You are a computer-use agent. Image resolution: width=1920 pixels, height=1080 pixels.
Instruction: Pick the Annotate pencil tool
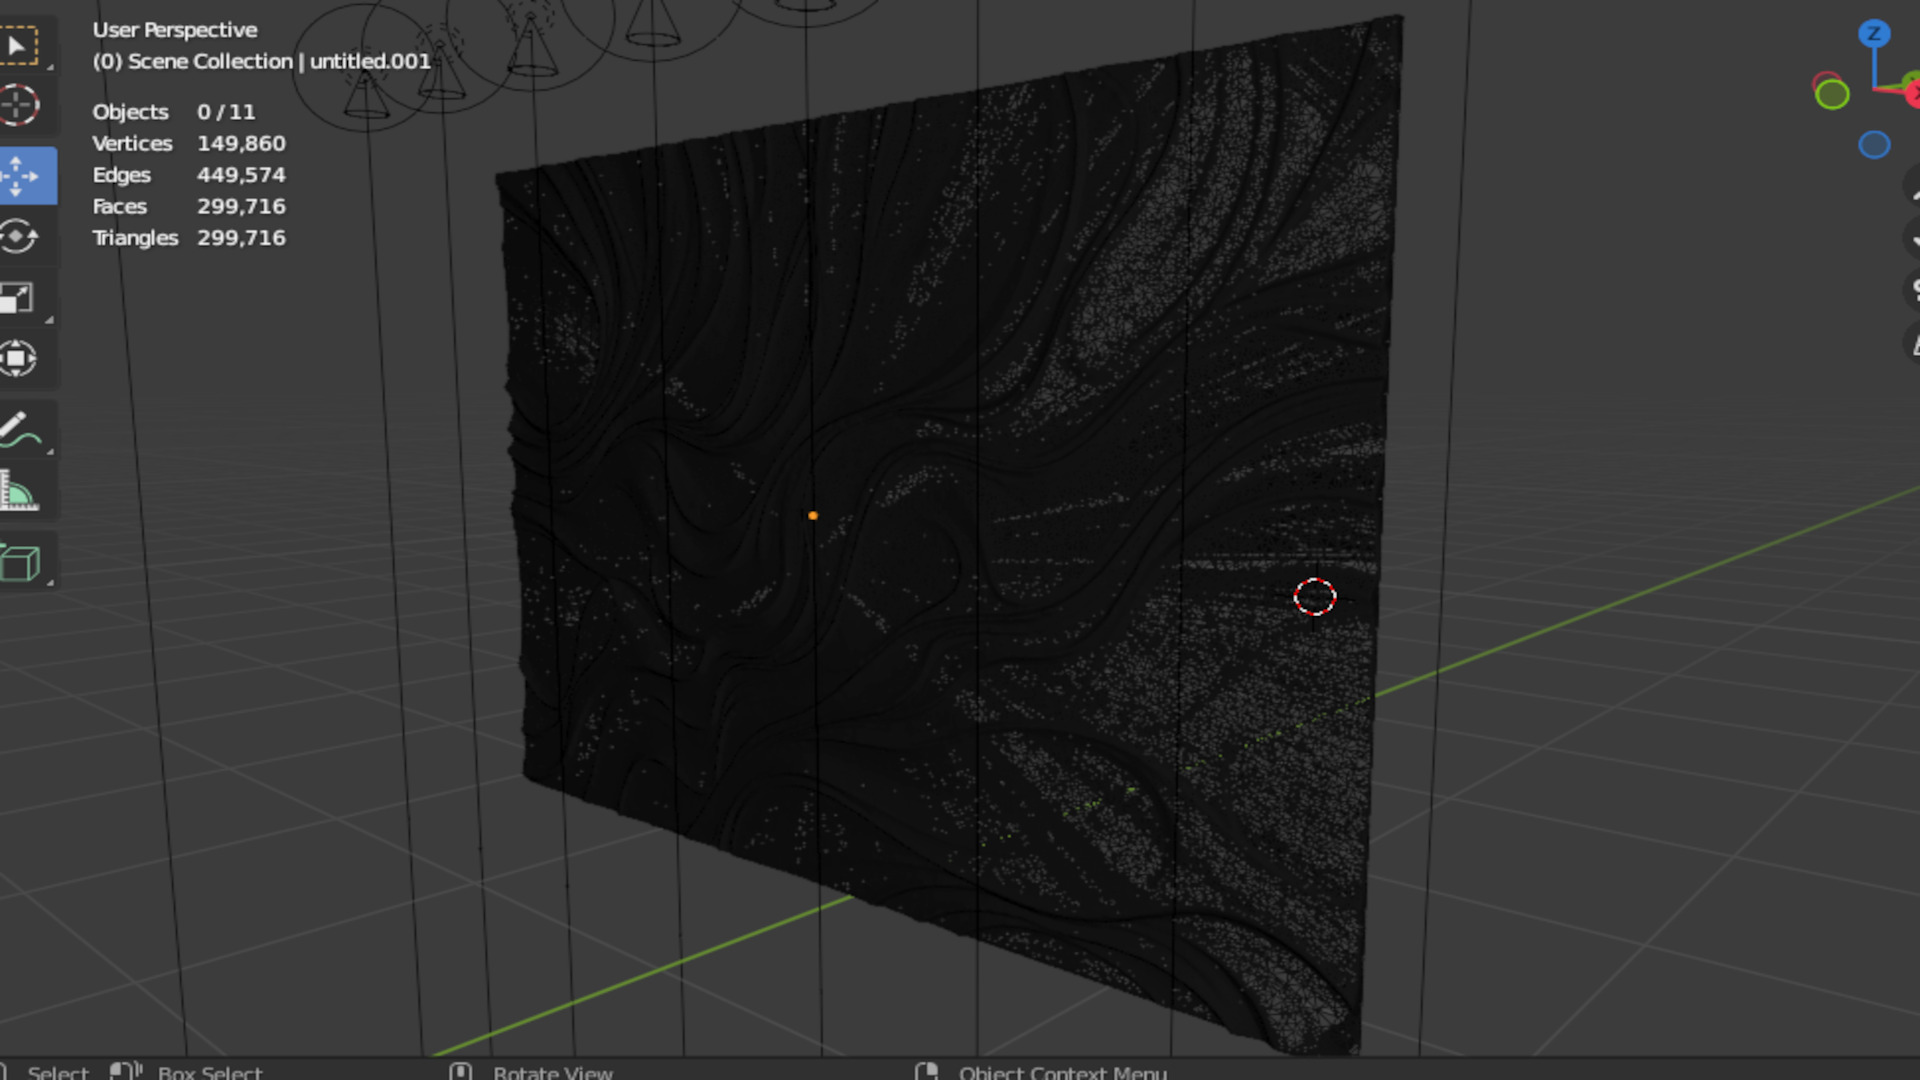20,430
